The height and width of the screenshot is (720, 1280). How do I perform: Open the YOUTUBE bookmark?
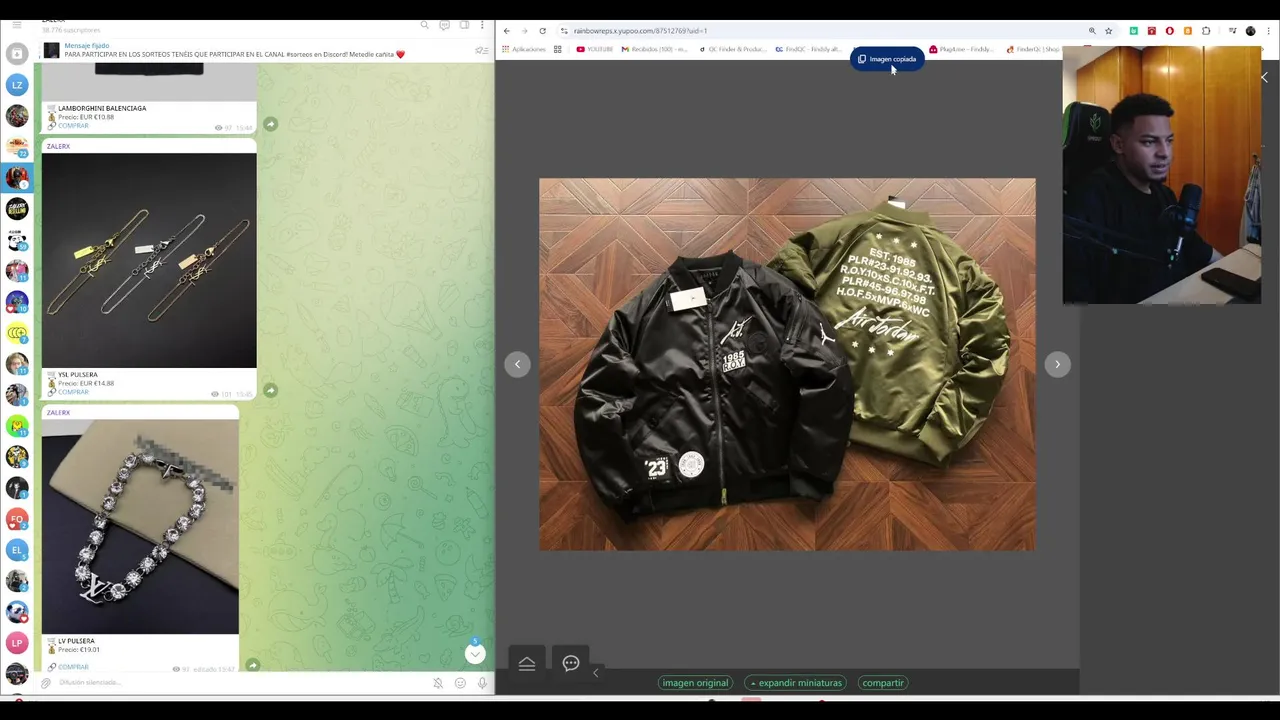[x=595, y=49]
